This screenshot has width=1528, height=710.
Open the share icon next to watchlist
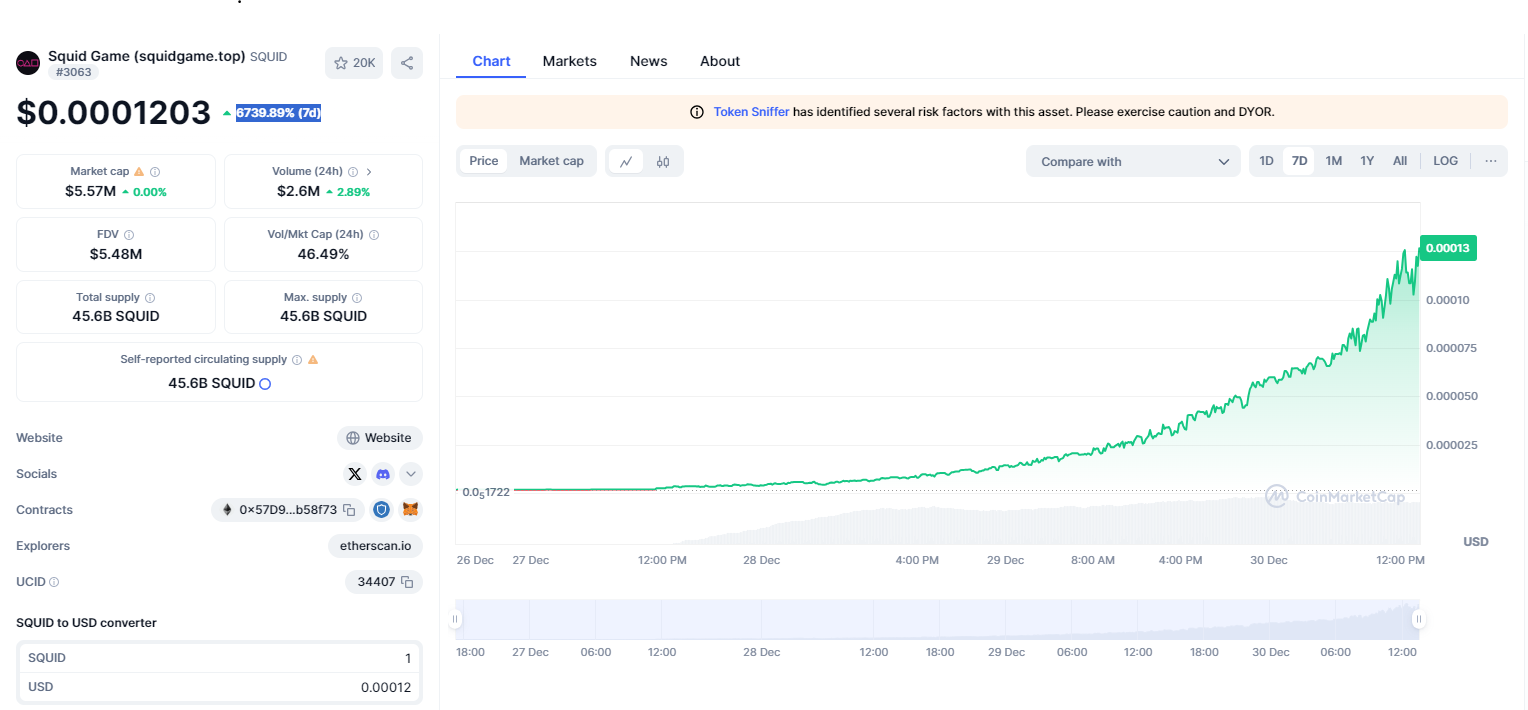tap(407, 63)
